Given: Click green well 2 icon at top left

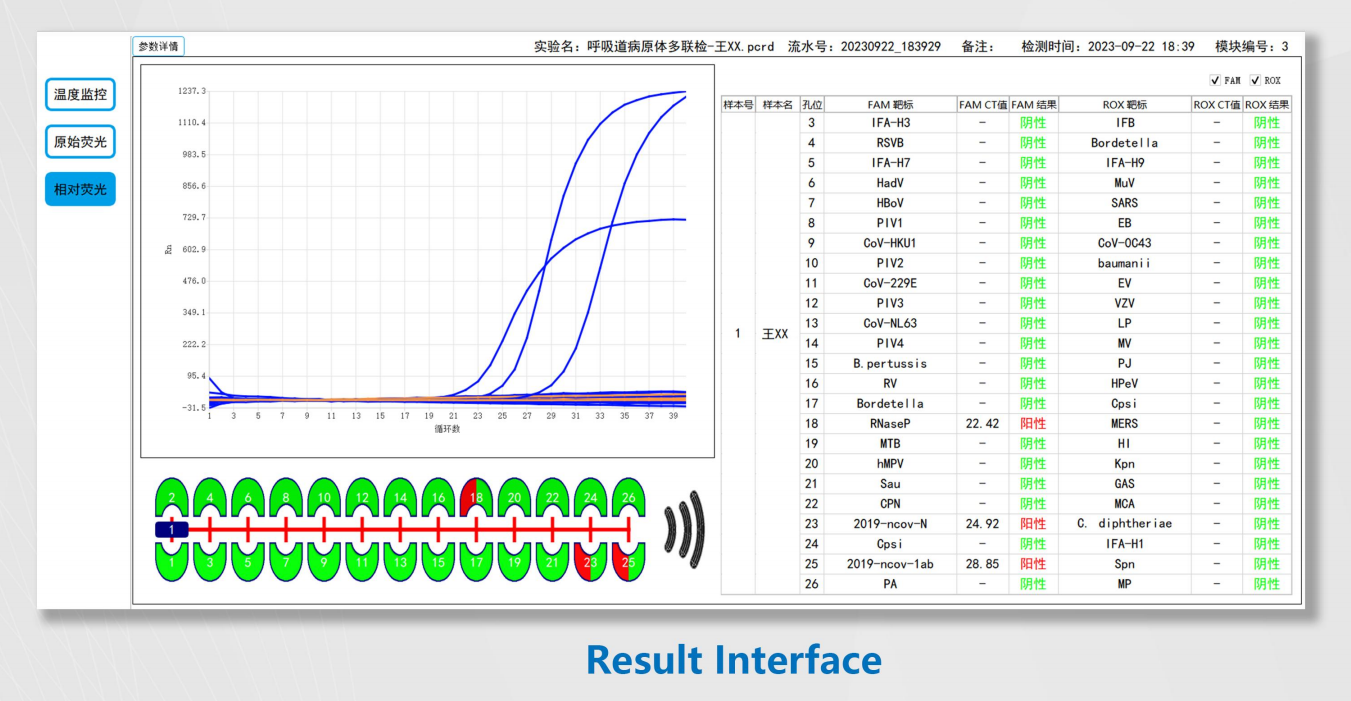Looking at the screenshot, I should tap(172, 497).
